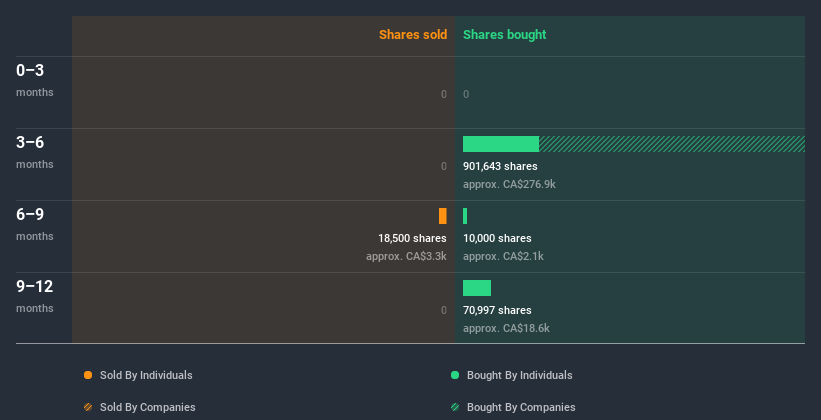
Task: Select the orange sold bar for 6–9 months
Action: (442, 216)
